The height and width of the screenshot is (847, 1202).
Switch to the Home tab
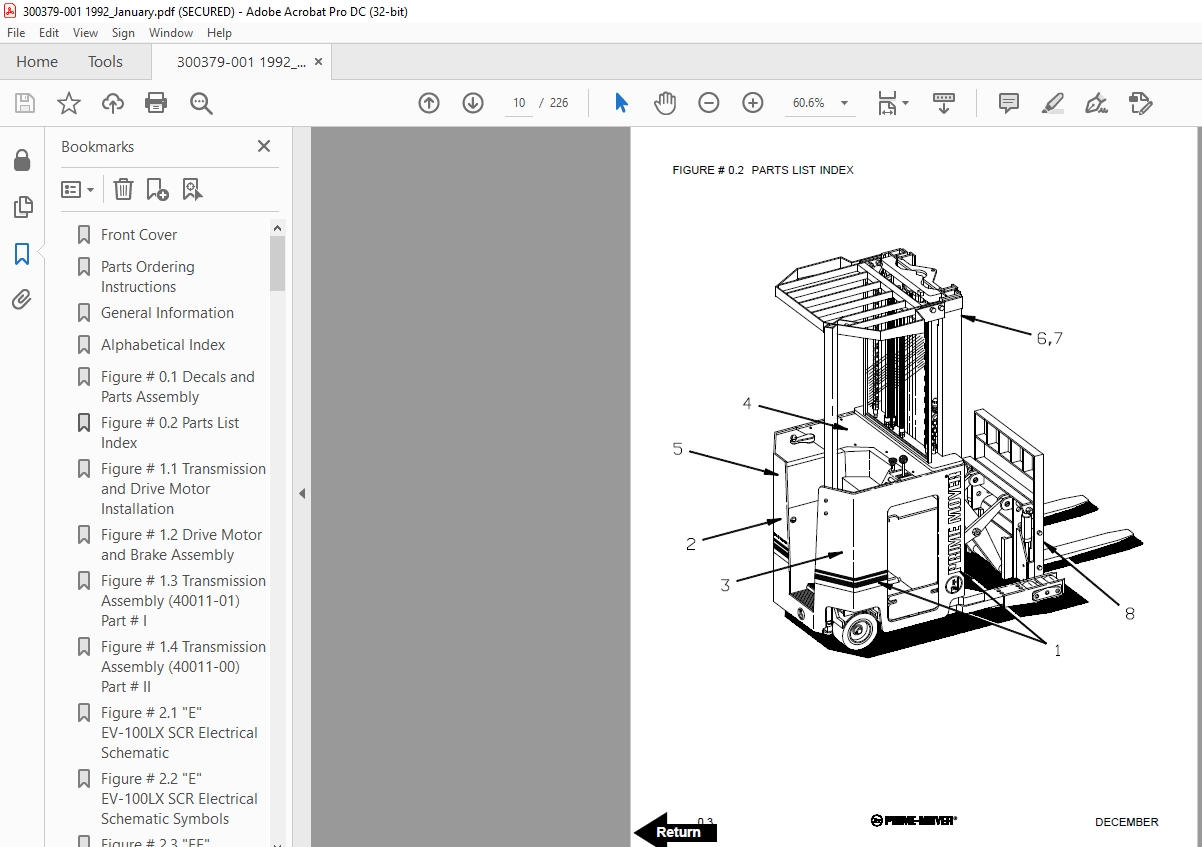tap(37, 62)
